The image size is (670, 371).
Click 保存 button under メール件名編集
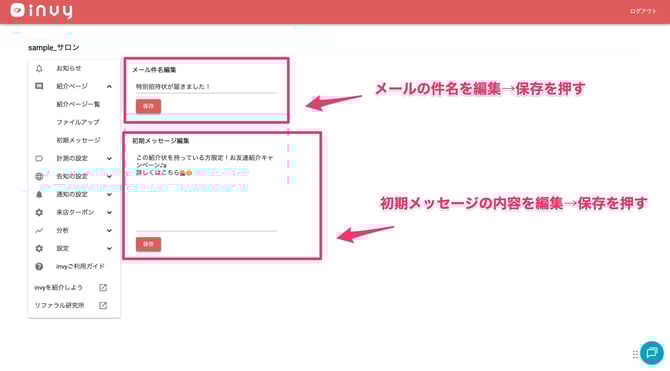148,106
